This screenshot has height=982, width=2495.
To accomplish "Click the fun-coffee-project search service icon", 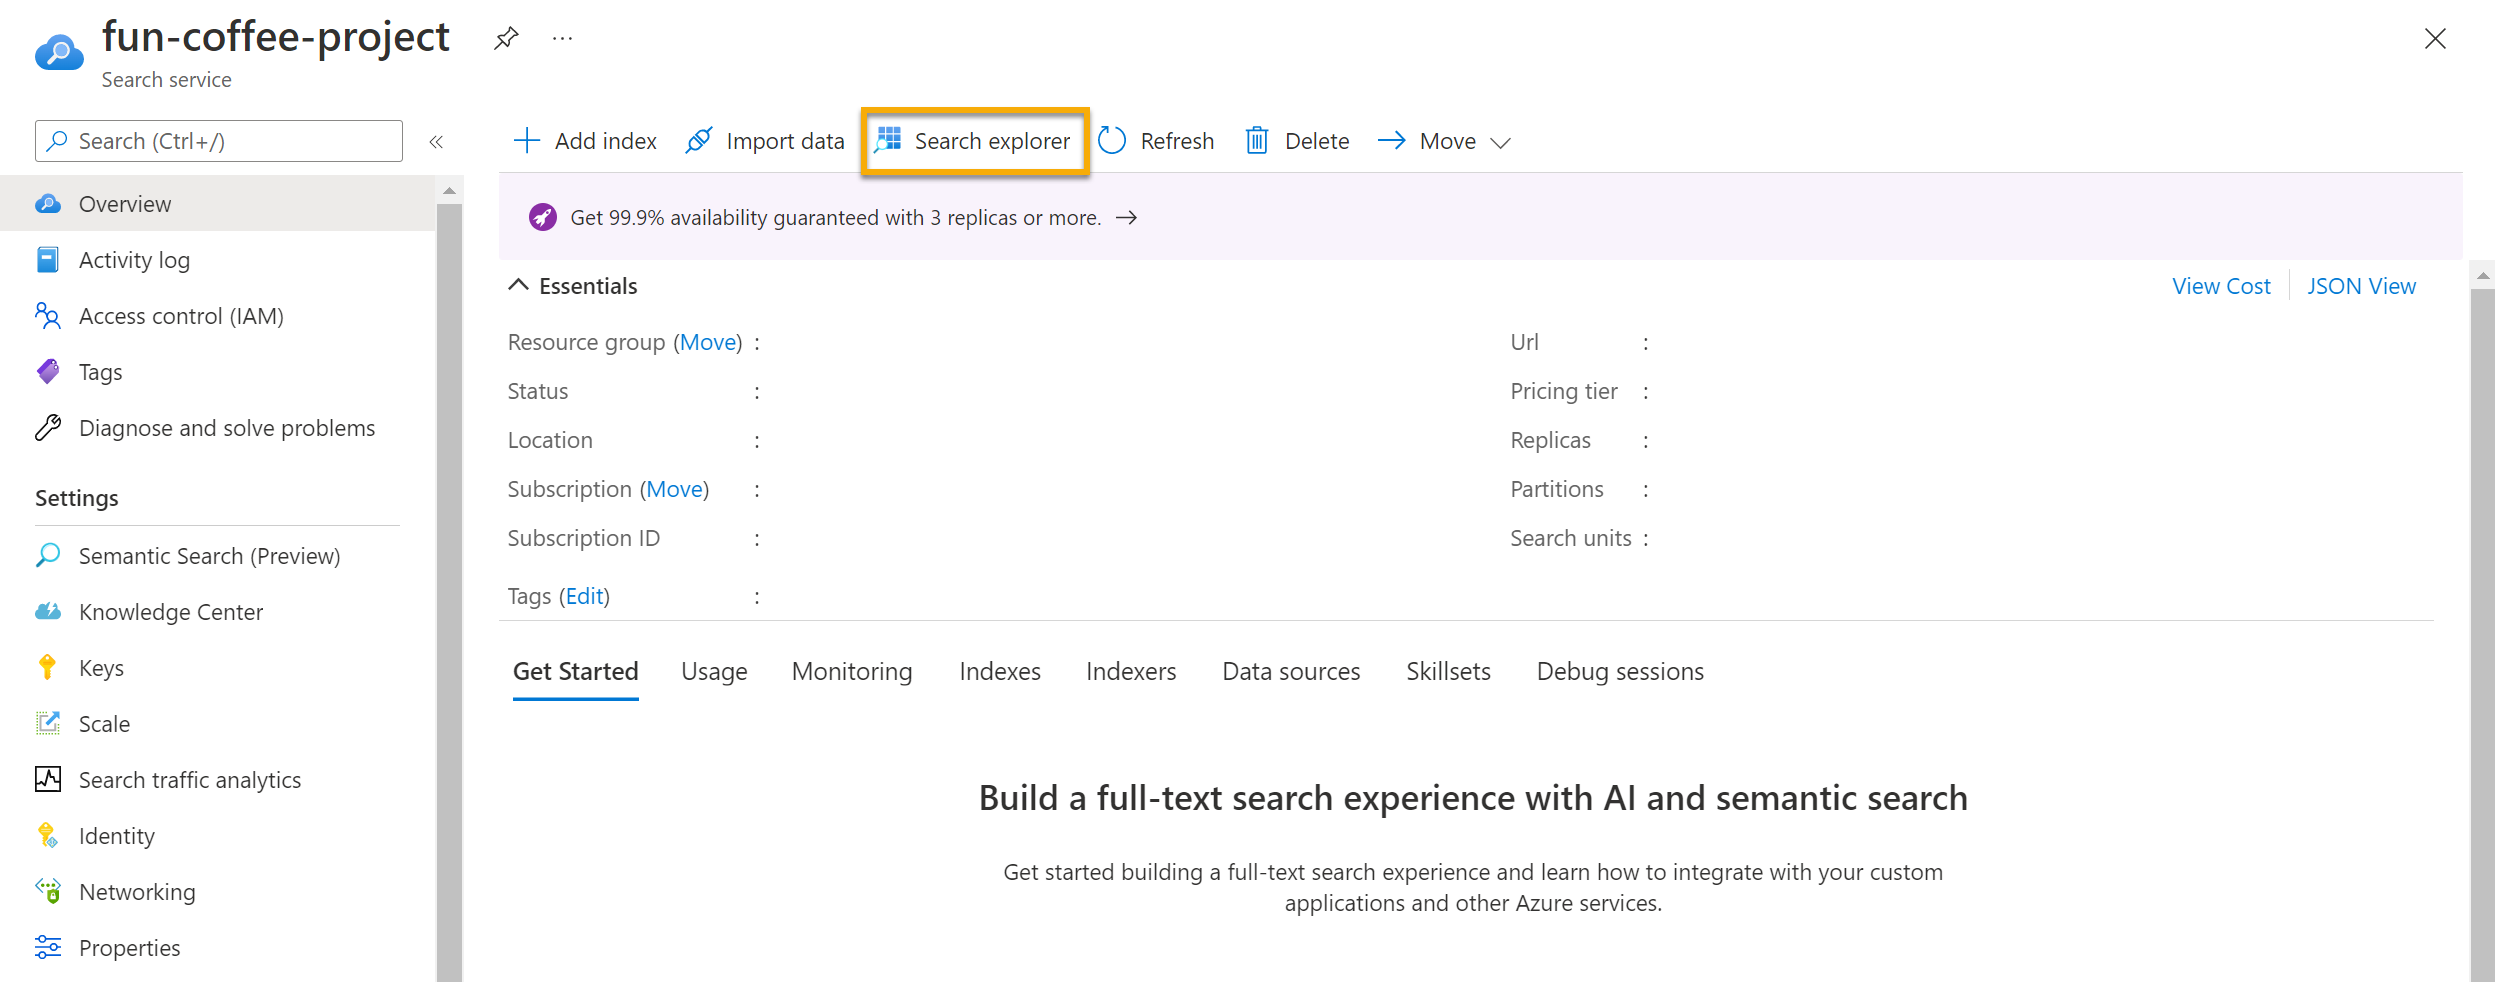I will pos(59,52).
